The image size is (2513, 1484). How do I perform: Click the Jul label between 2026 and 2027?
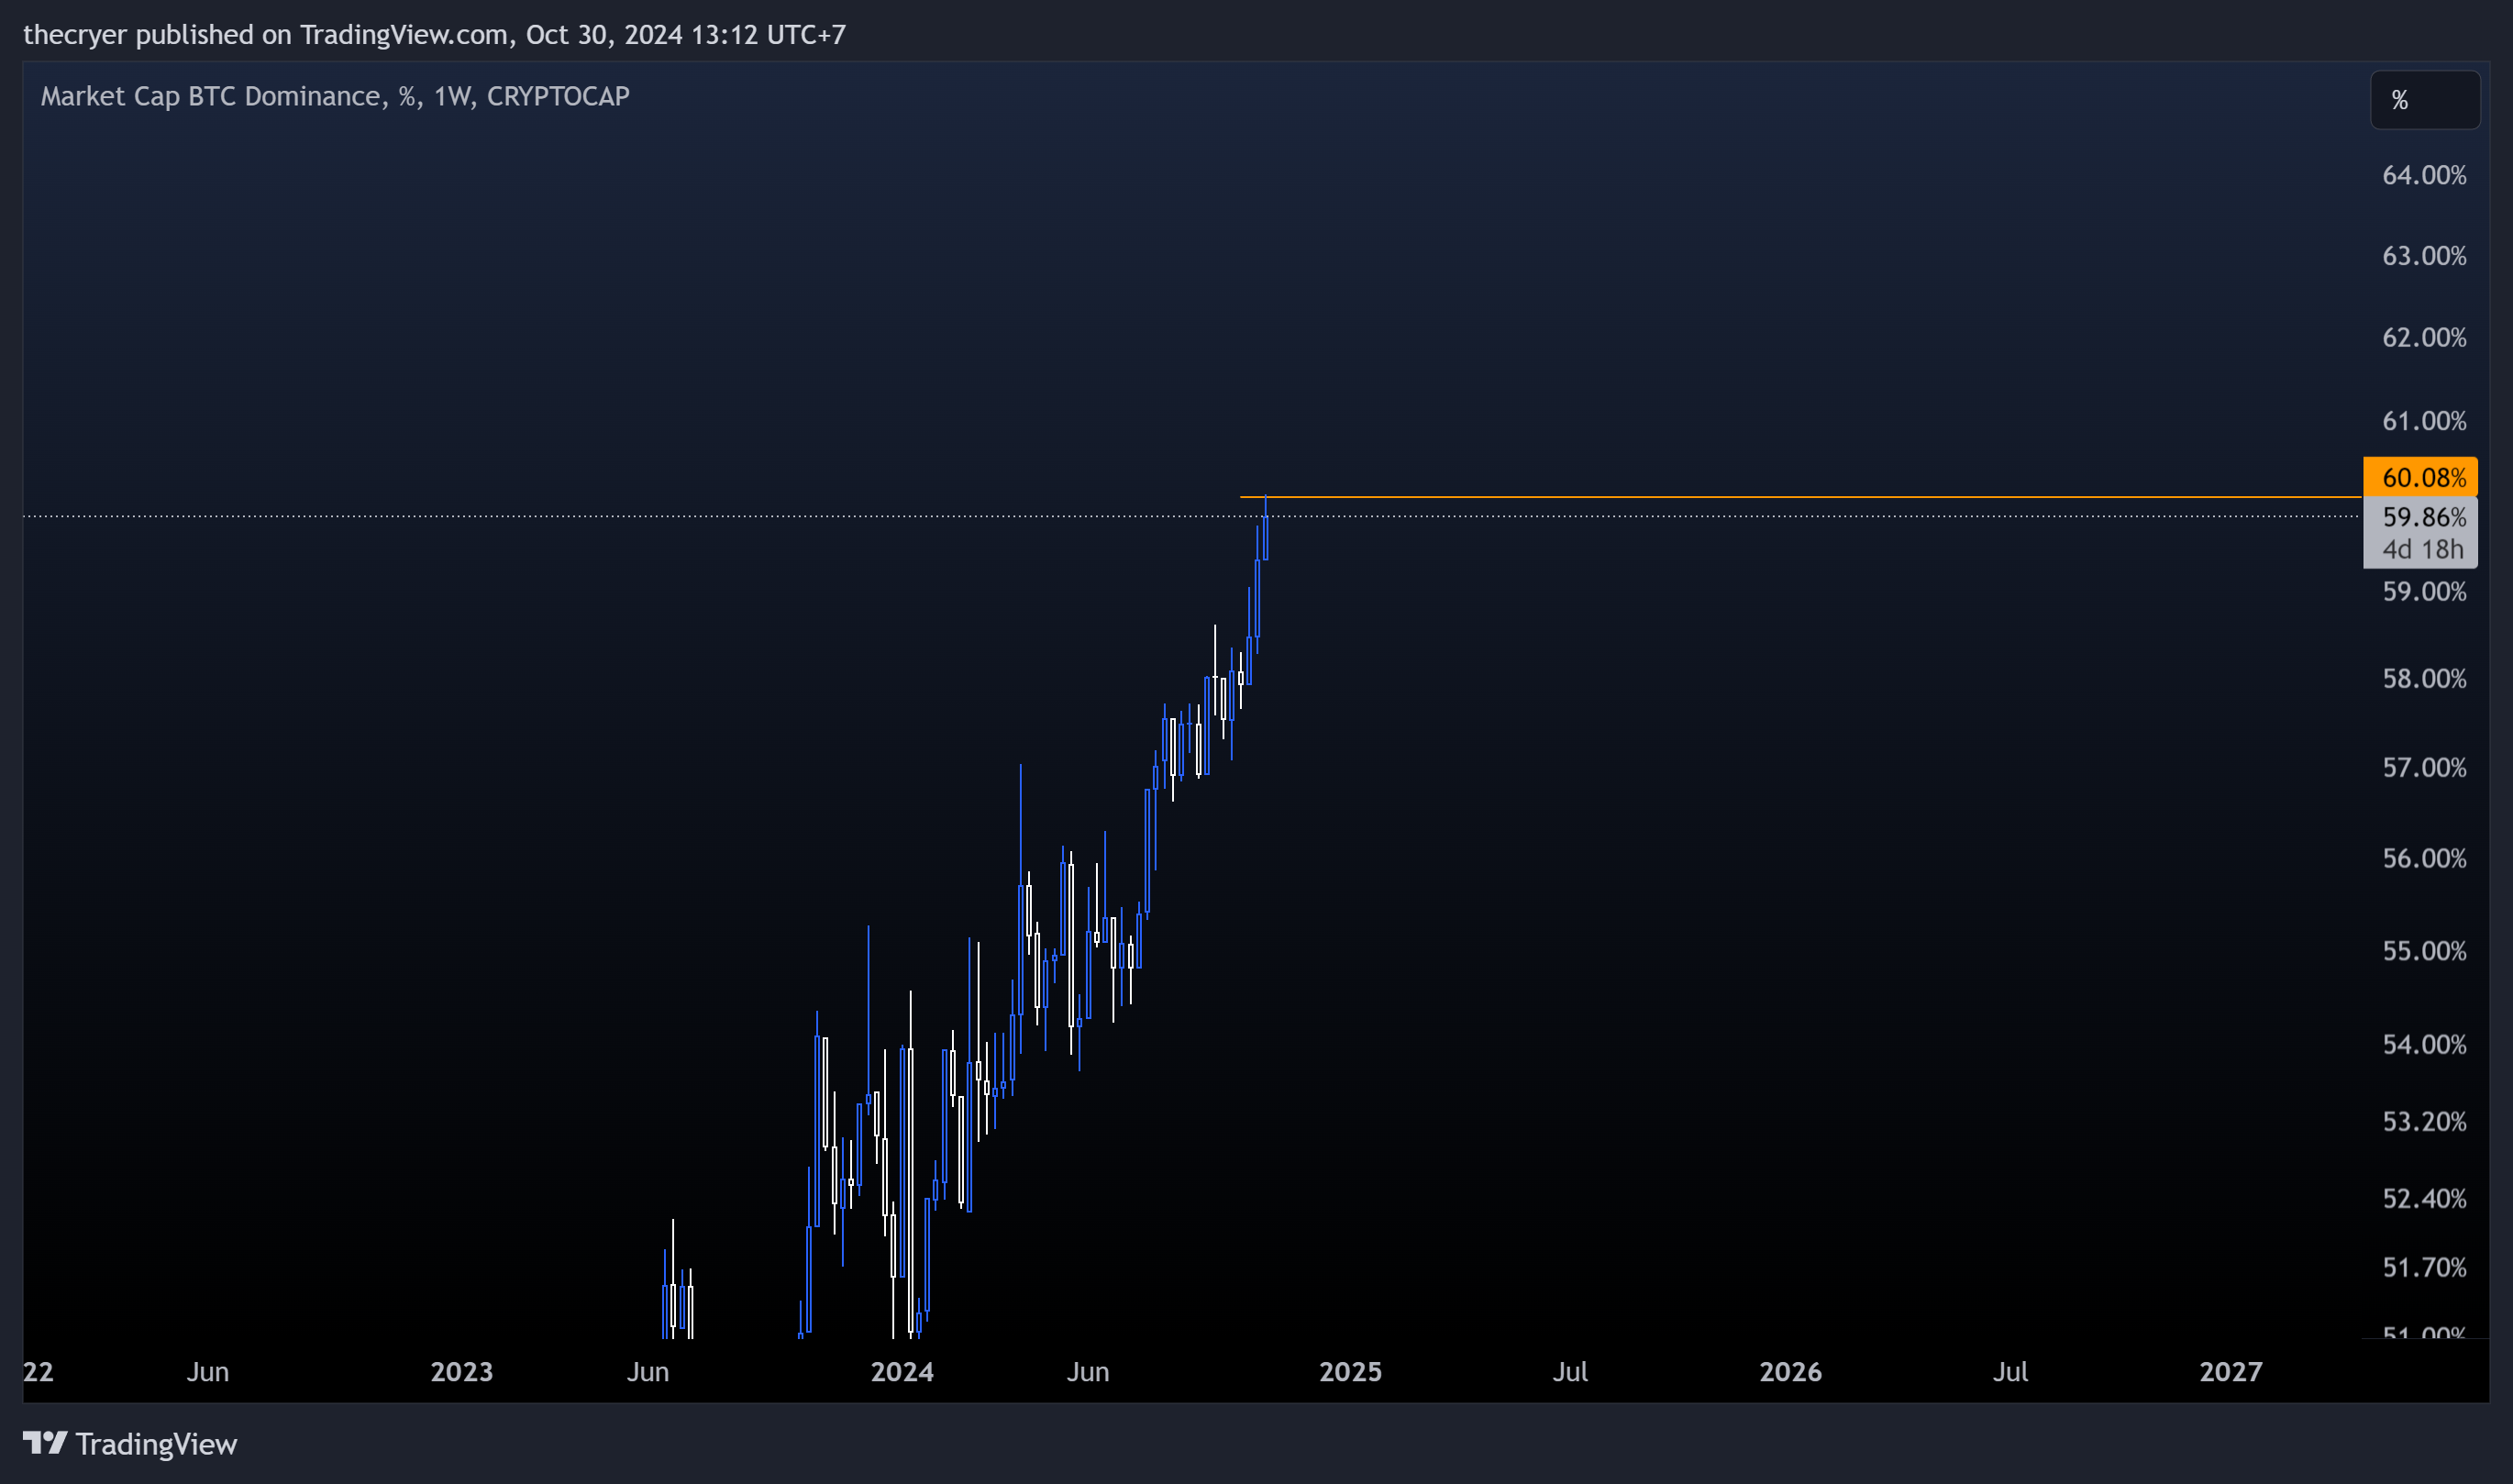[x=2010, y=1371]
